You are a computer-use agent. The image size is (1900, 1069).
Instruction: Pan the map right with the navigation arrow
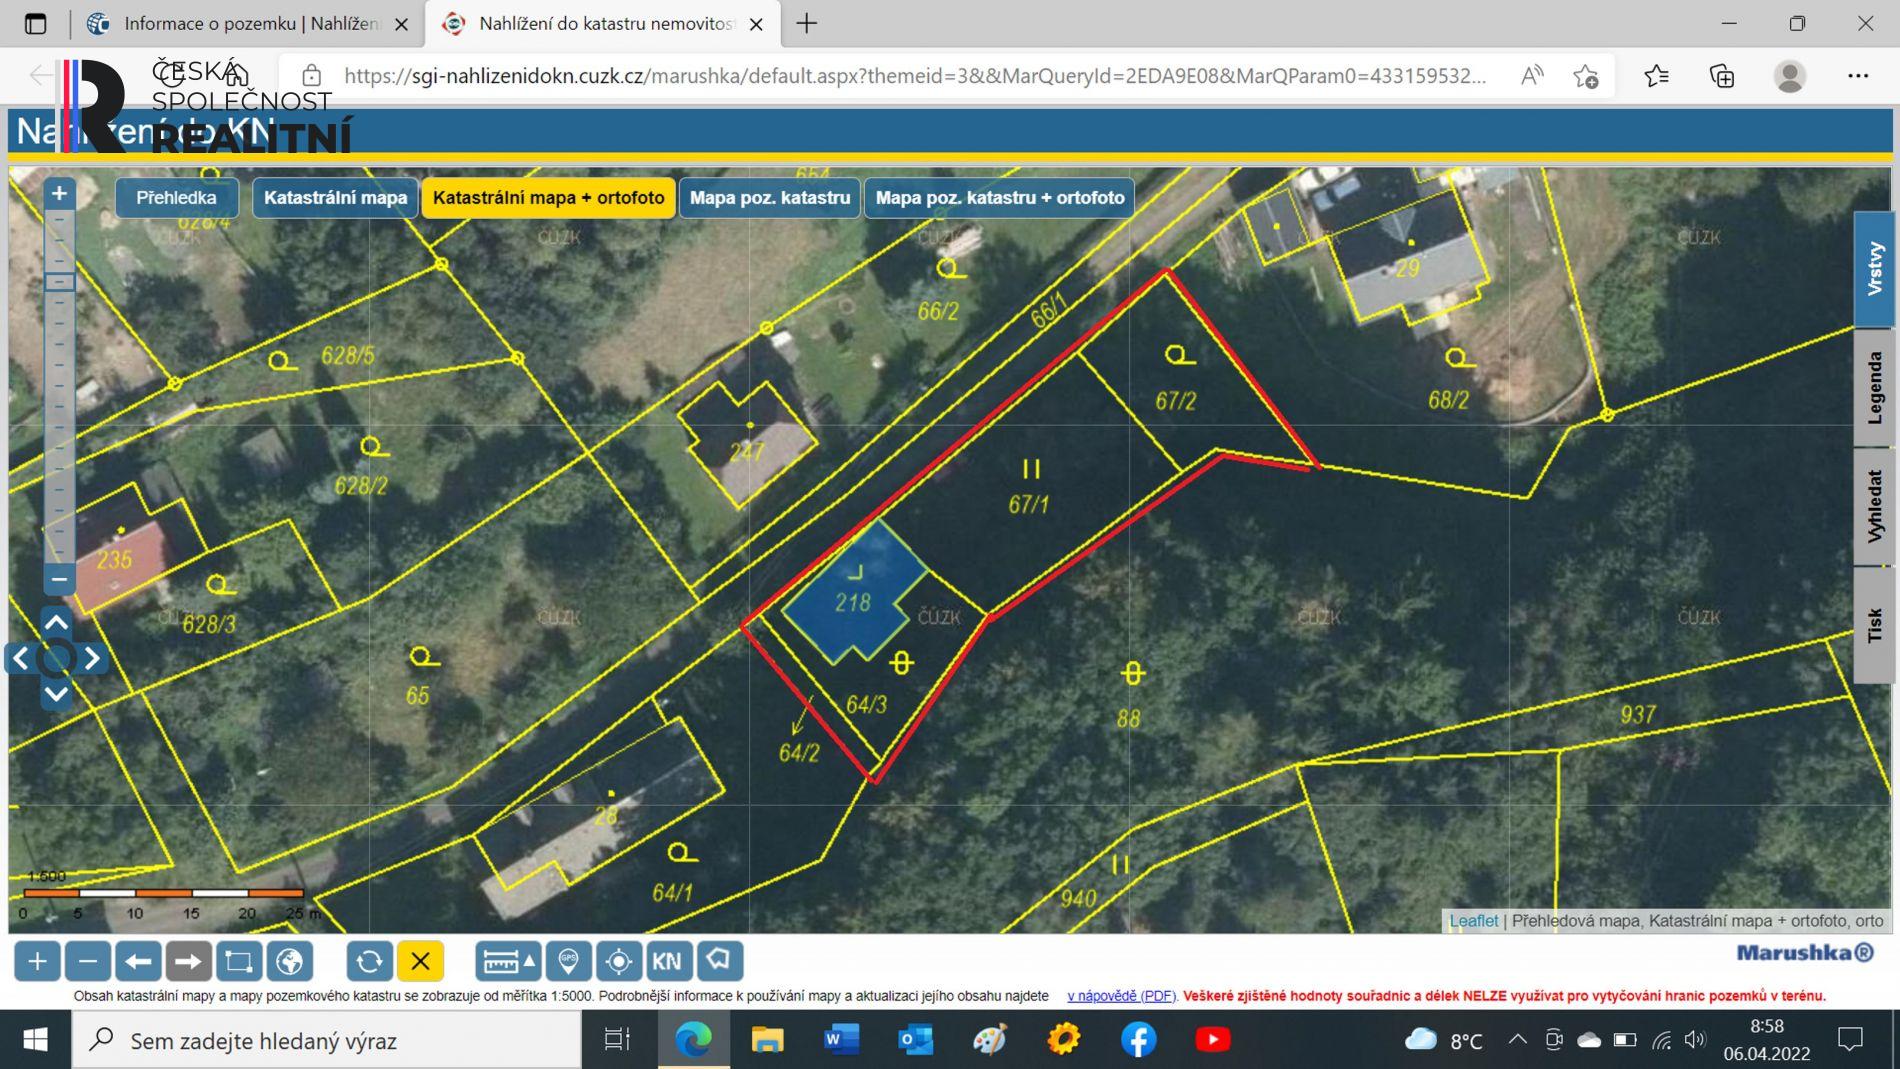pyautogui.click(x=92, y=658)
